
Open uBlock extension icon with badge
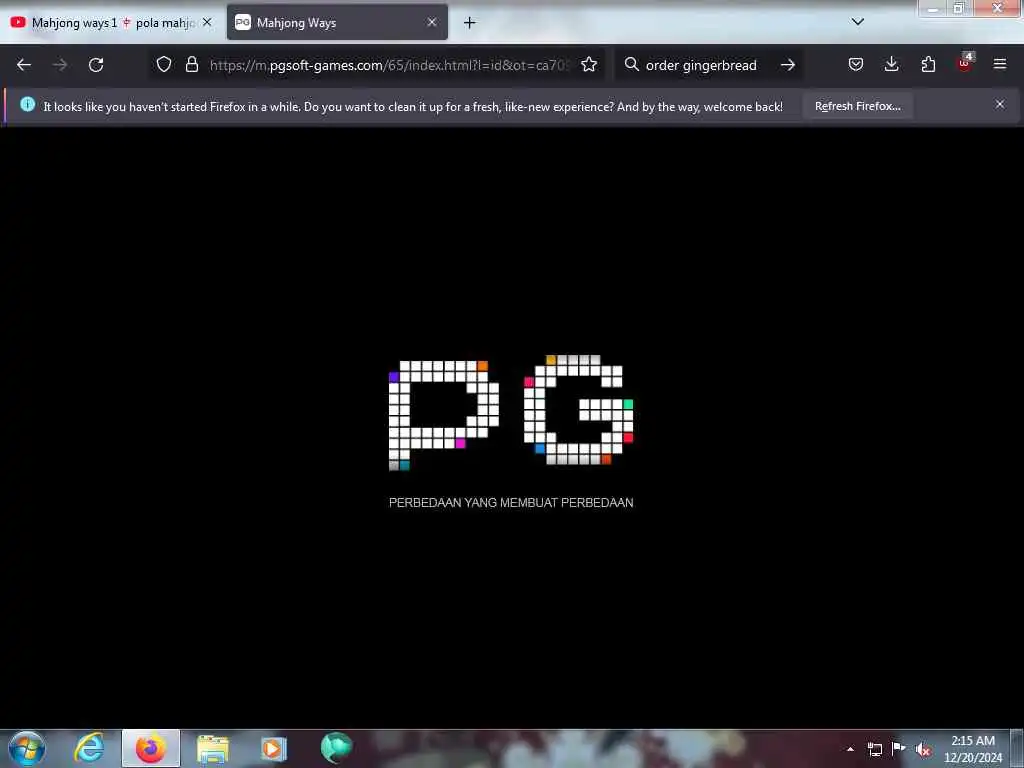coord(965,63)
